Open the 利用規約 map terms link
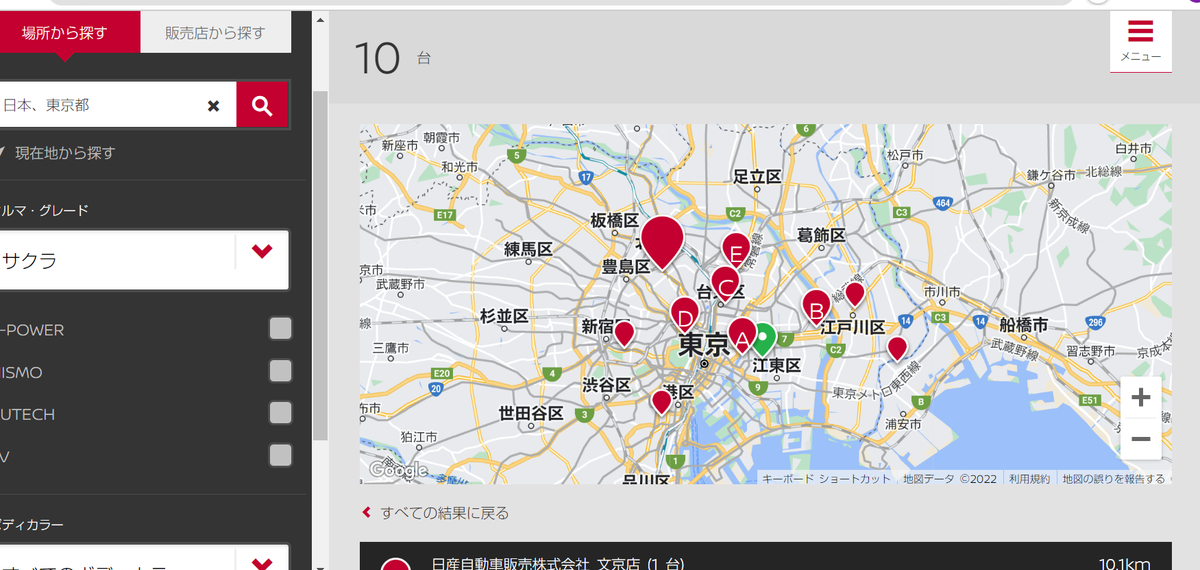This screenshot has height=570, width=1200. tap(1029, 479)
